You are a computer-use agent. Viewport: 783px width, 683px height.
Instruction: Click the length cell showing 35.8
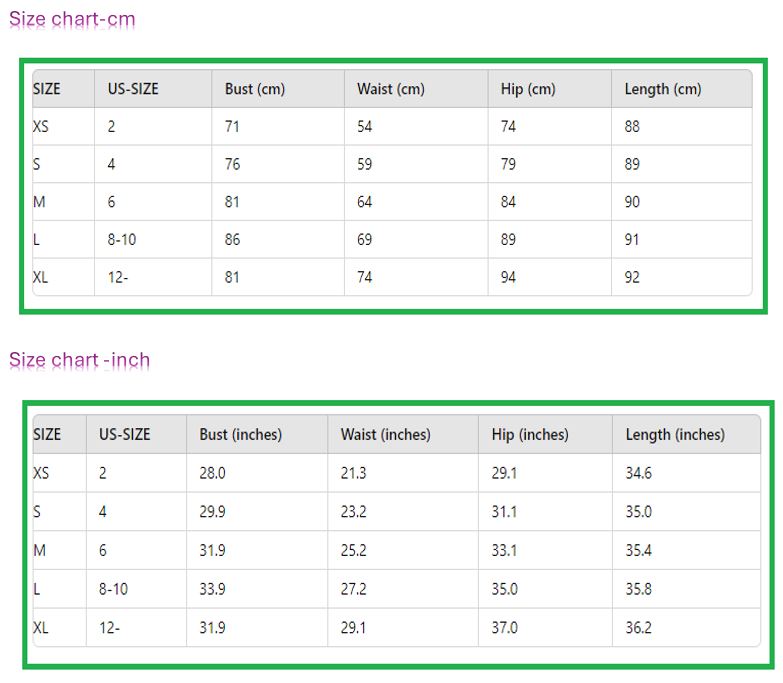pos(639,589)
